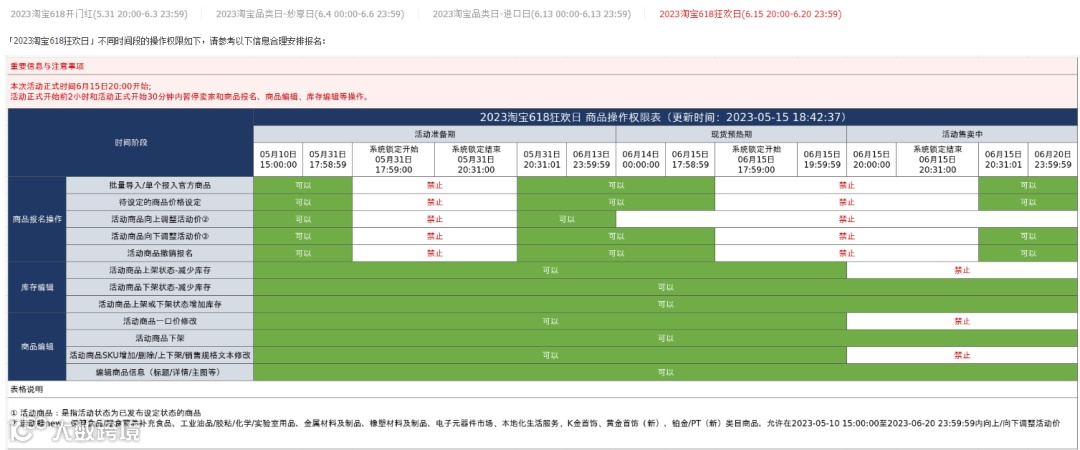Click 系统锁定开始 05月31日 17:59:00 cell
The image size is (1080, 450).
(x=393, y=159)
